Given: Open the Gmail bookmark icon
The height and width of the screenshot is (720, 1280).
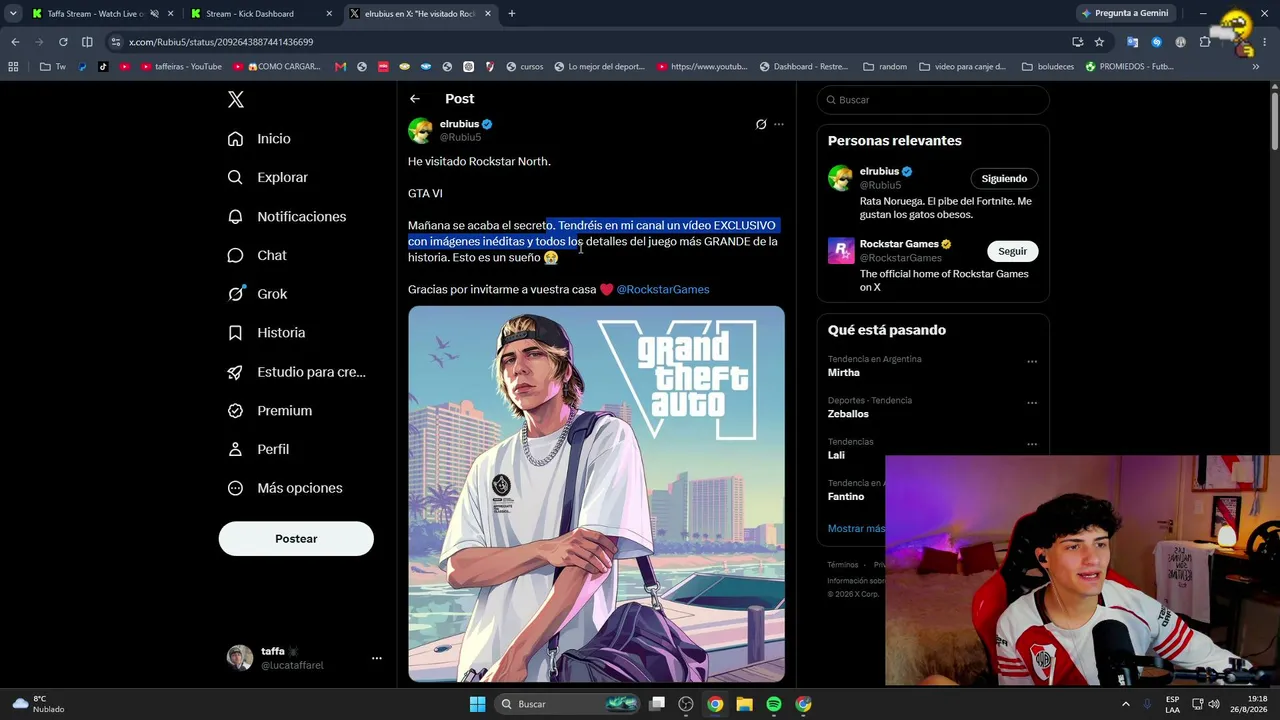Looking at the screenshot, I should (x=340, y=67).
